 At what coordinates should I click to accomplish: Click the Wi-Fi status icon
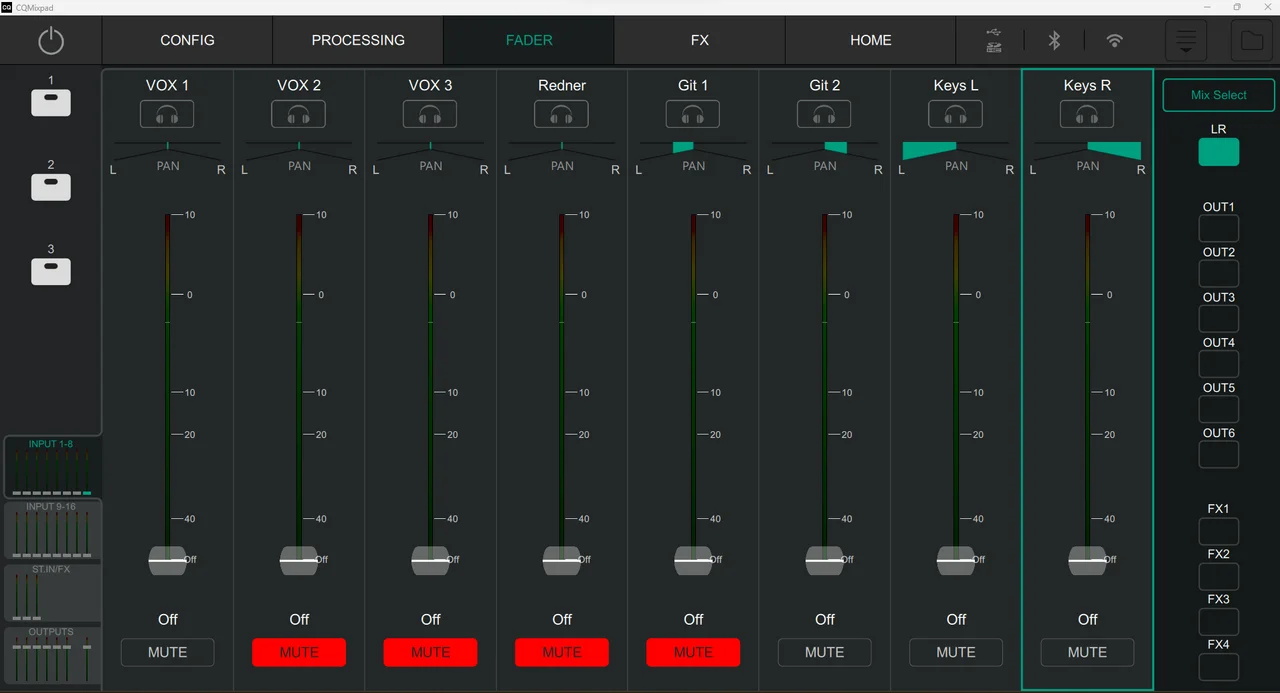(1114, 40)
